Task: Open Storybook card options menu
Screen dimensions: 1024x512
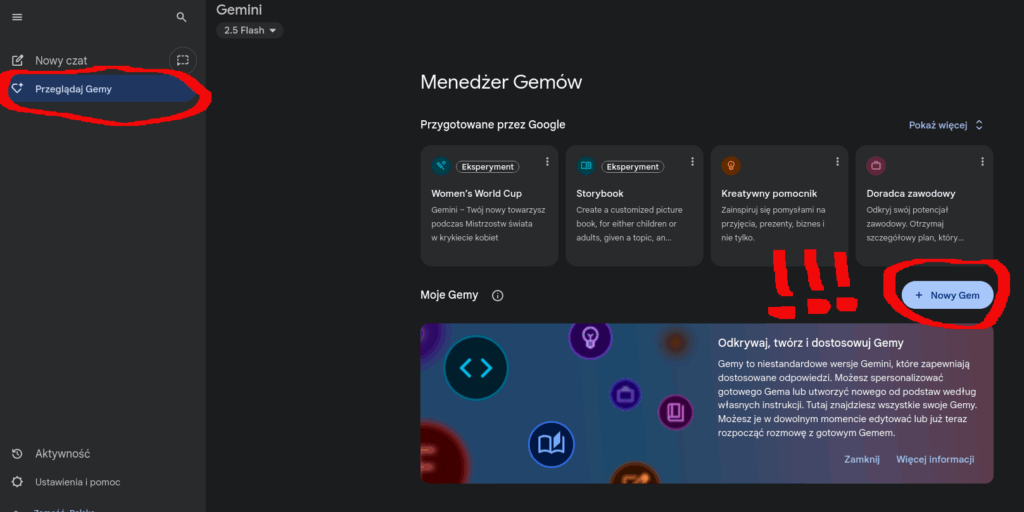Action: pos(692,162)
